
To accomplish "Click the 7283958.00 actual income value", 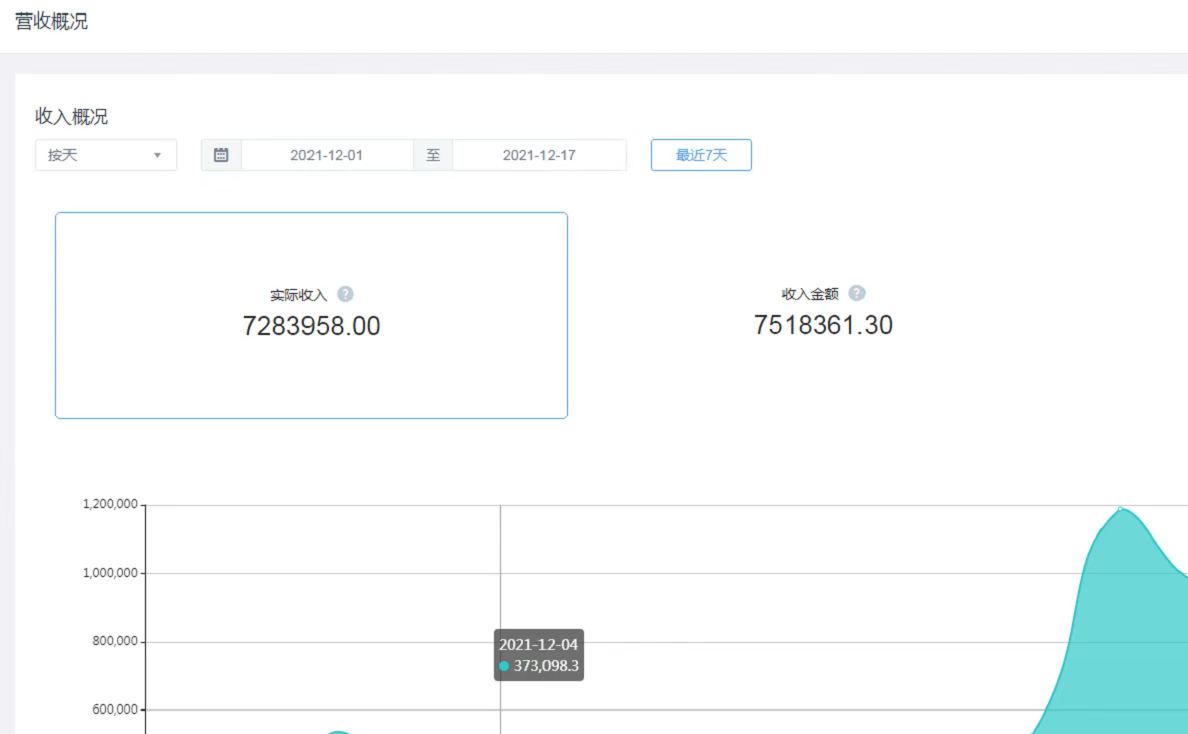I will pyautogui.click(x=311, y=326).
